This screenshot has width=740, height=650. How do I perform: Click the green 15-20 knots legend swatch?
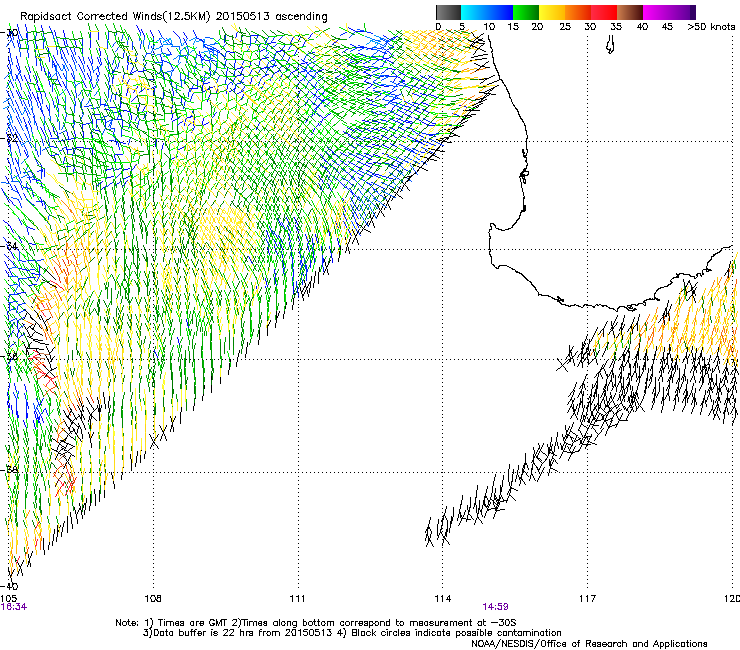(526, 12)
